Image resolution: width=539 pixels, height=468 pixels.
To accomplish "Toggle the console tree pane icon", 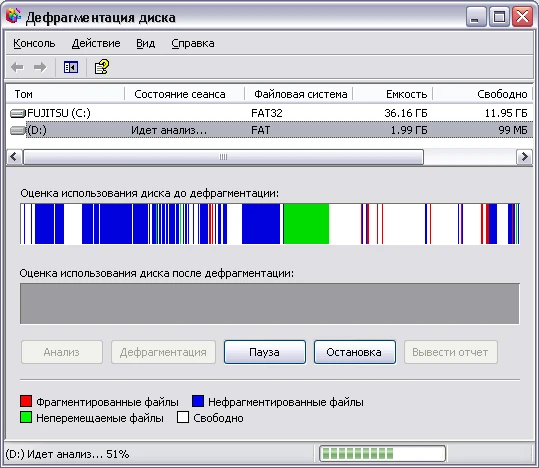I will [x=70, y=67].
